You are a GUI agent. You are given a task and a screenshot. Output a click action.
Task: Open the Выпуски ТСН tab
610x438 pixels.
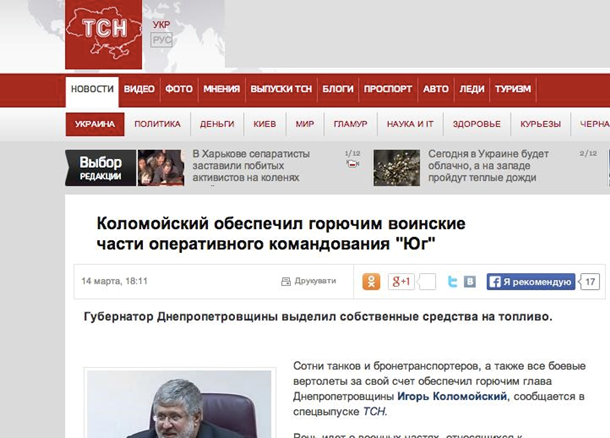[x=281, y=89]
